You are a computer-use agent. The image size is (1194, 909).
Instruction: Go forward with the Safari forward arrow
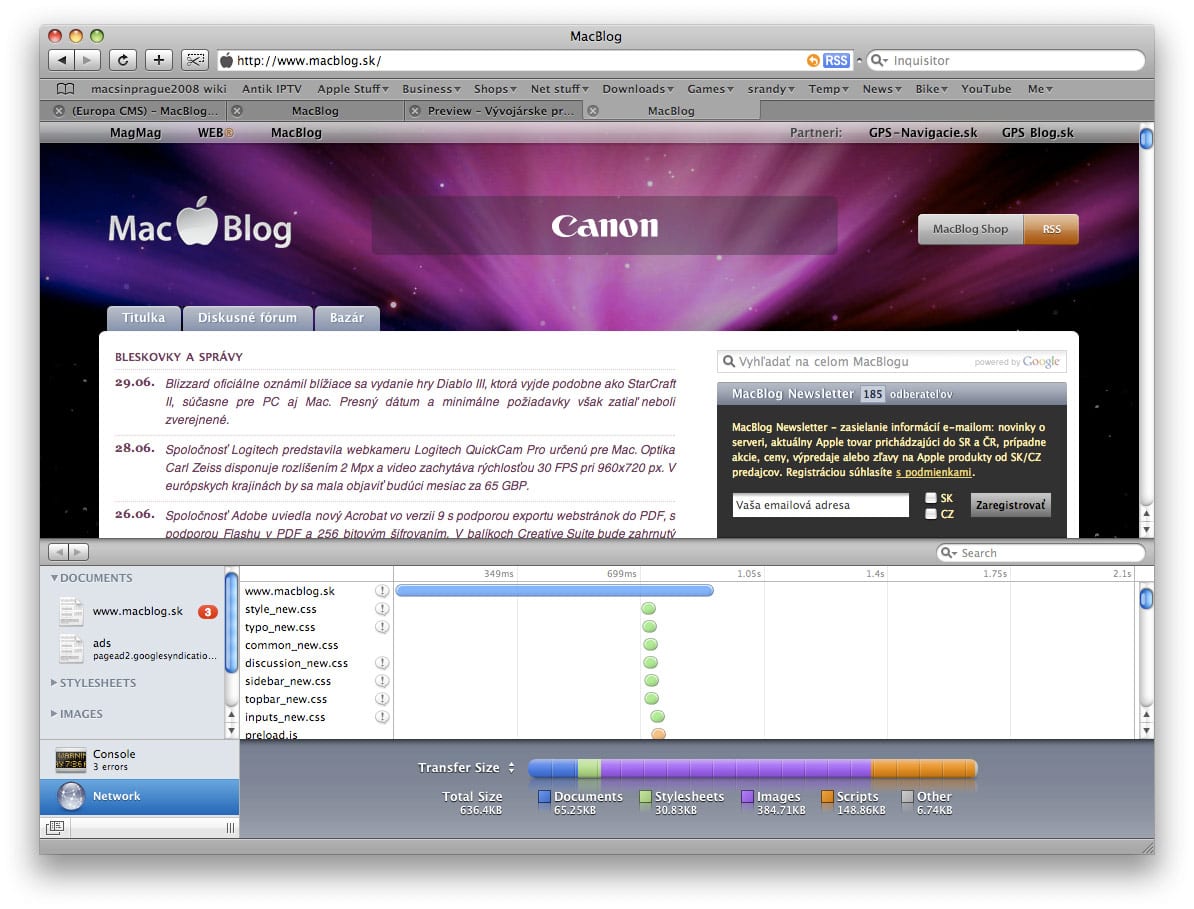pyautogui.click(x=87, y=59)
